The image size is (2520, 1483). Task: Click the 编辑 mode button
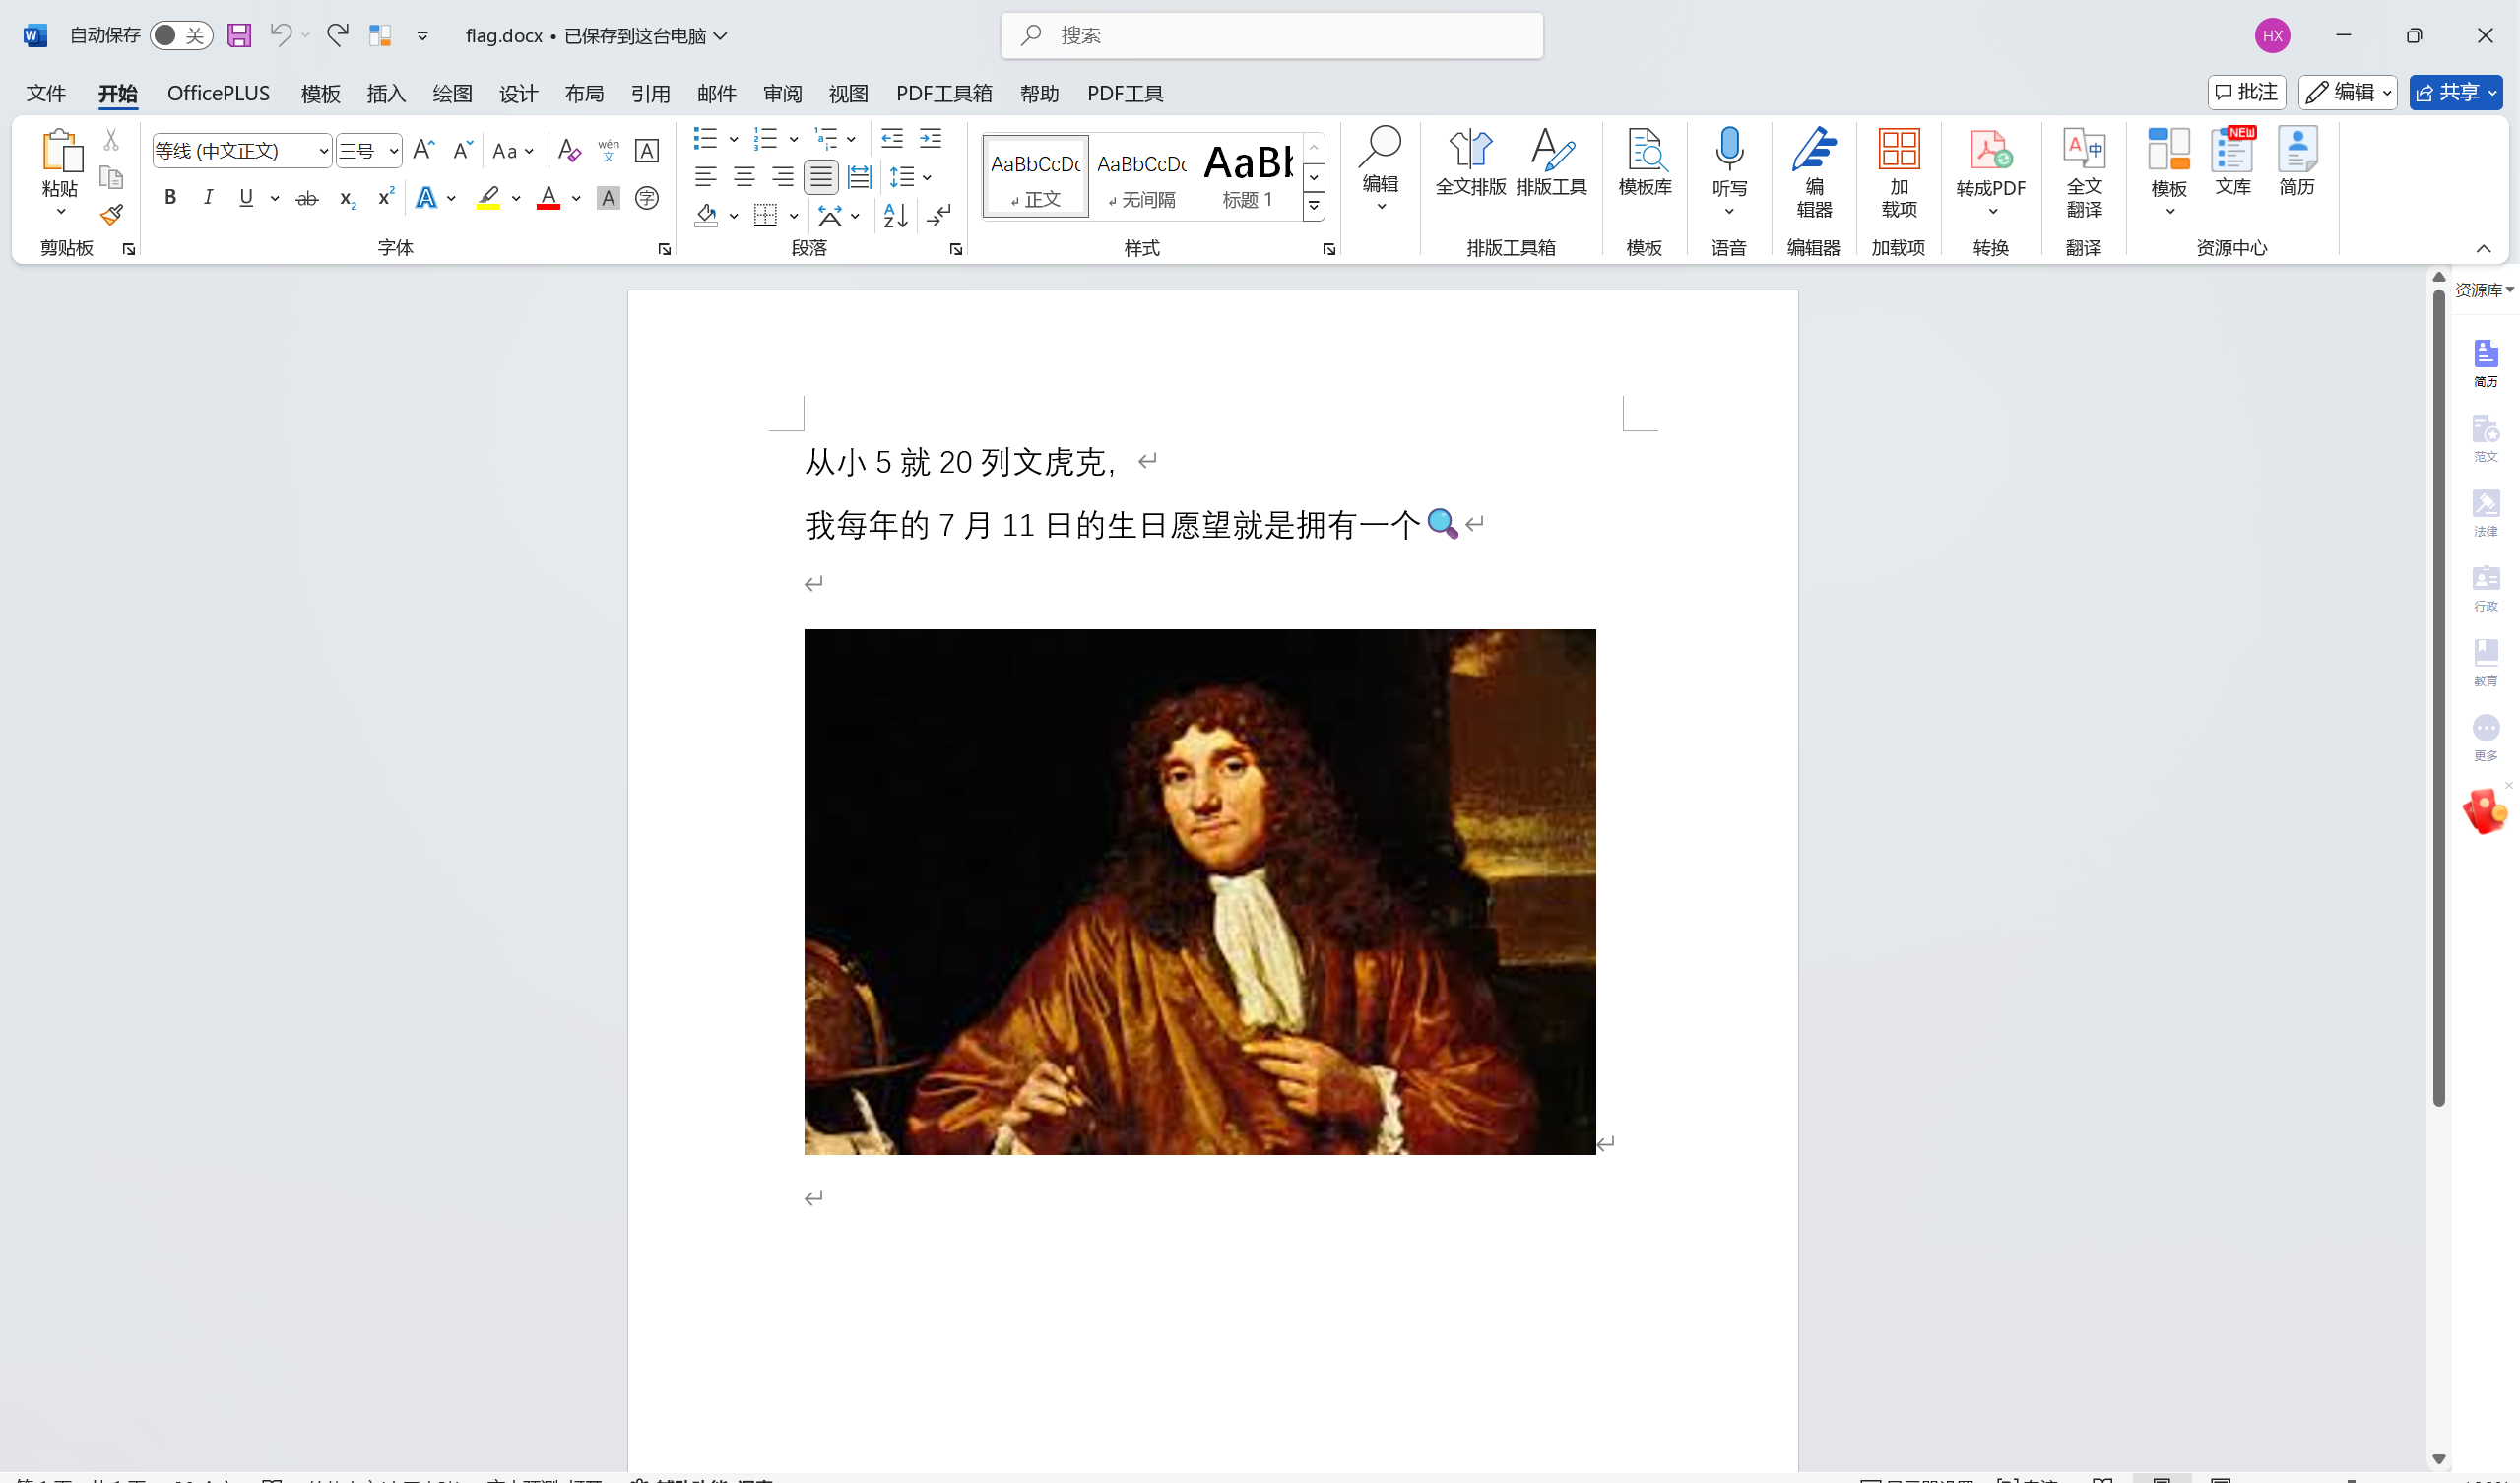click(x=2346, y=92)
